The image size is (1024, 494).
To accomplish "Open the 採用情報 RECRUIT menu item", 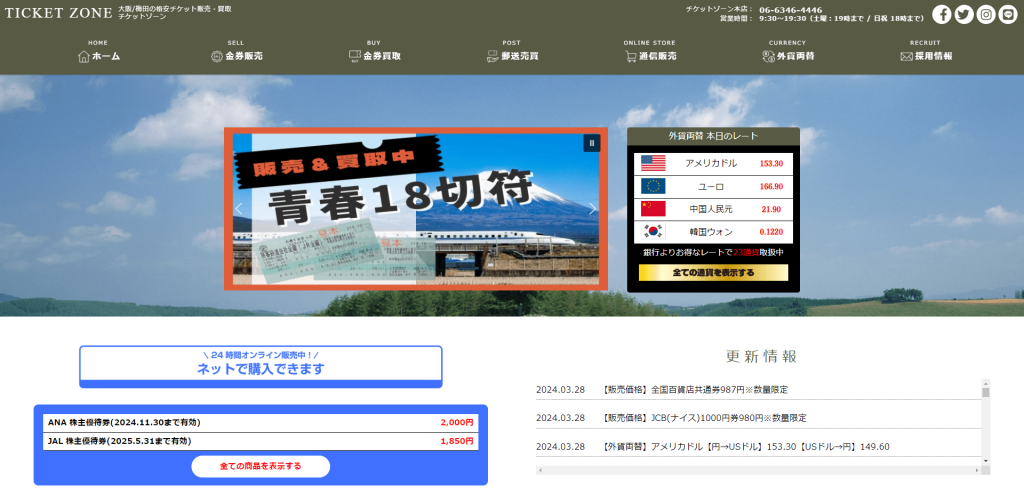I will 925,56.
